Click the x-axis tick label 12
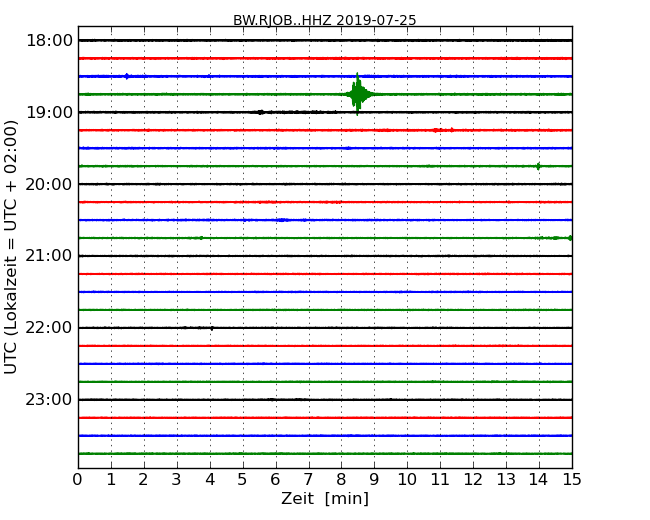Screen dimensions: 650x520 [x=473, y=479]
